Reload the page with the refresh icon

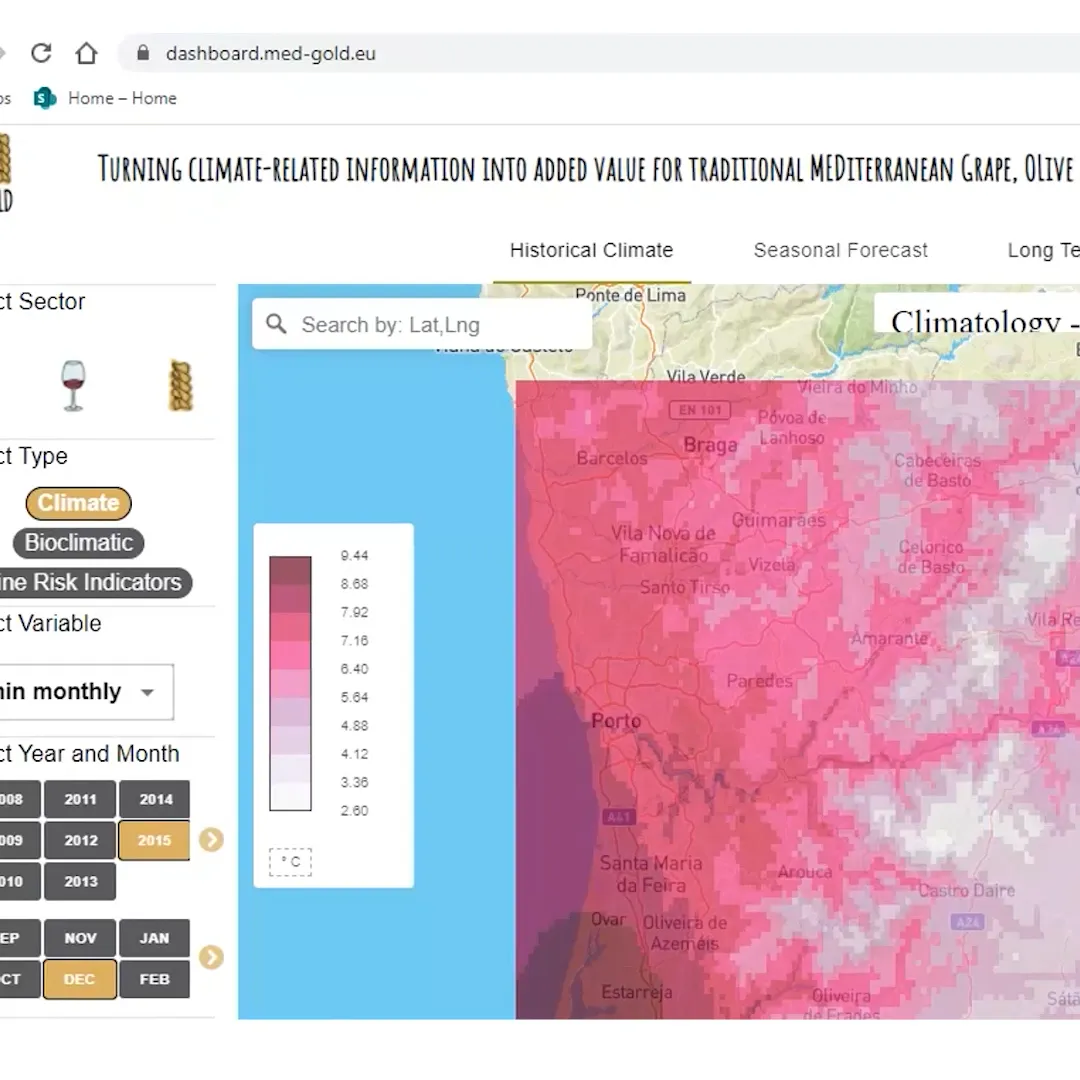[41, 53]
